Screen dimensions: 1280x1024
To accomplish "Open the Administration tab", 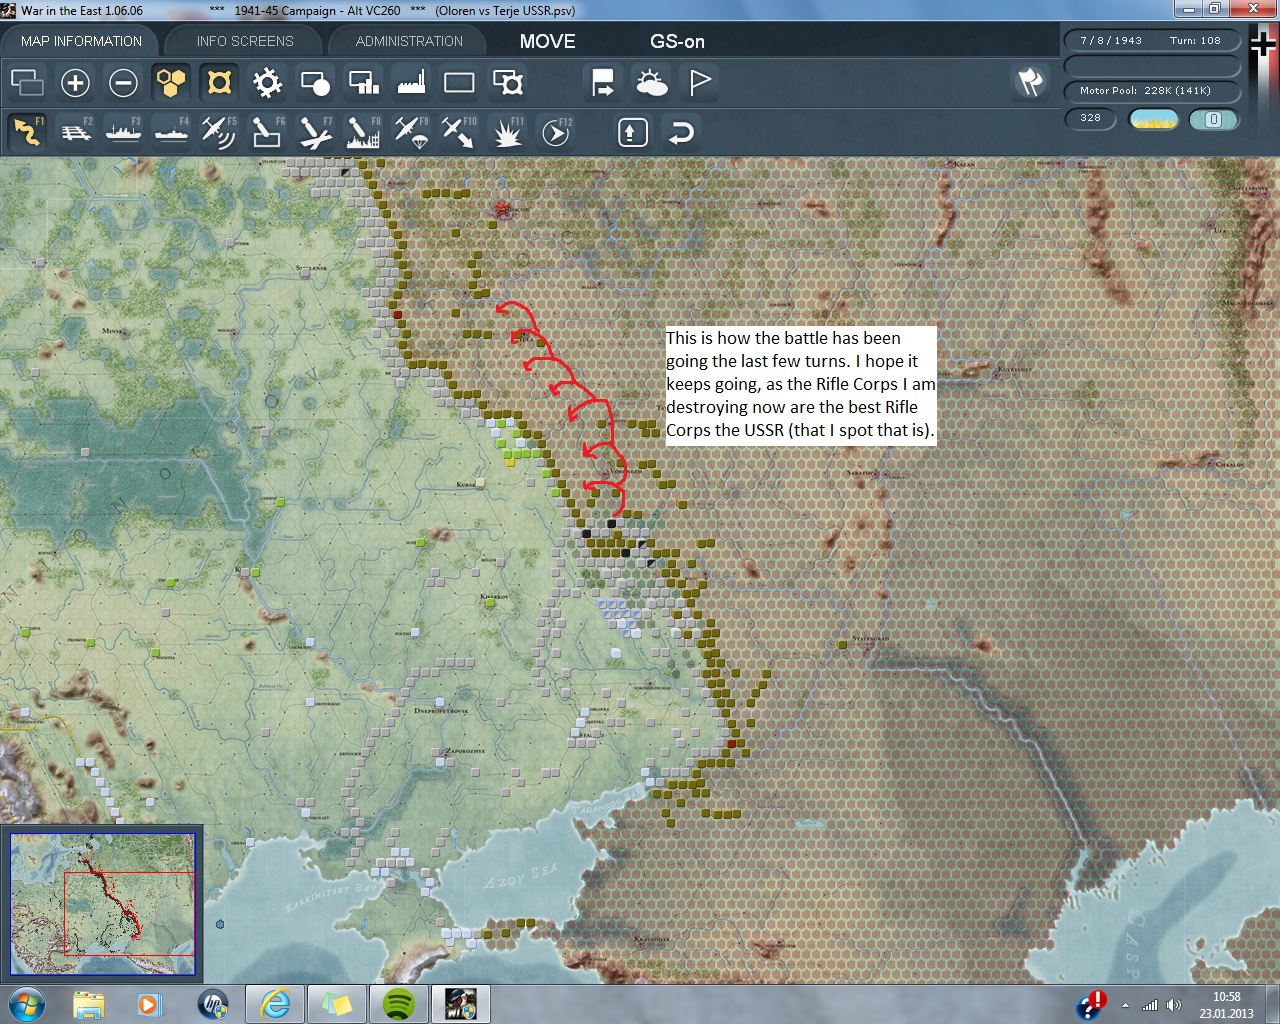I will (409, 41).
